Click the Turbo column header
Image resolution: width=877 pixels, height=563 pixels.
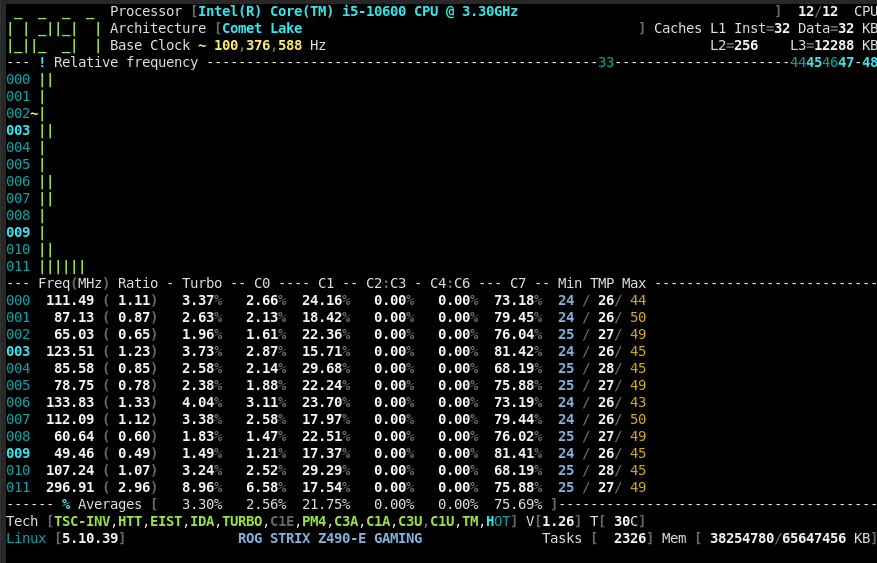[x=202, y=283]
